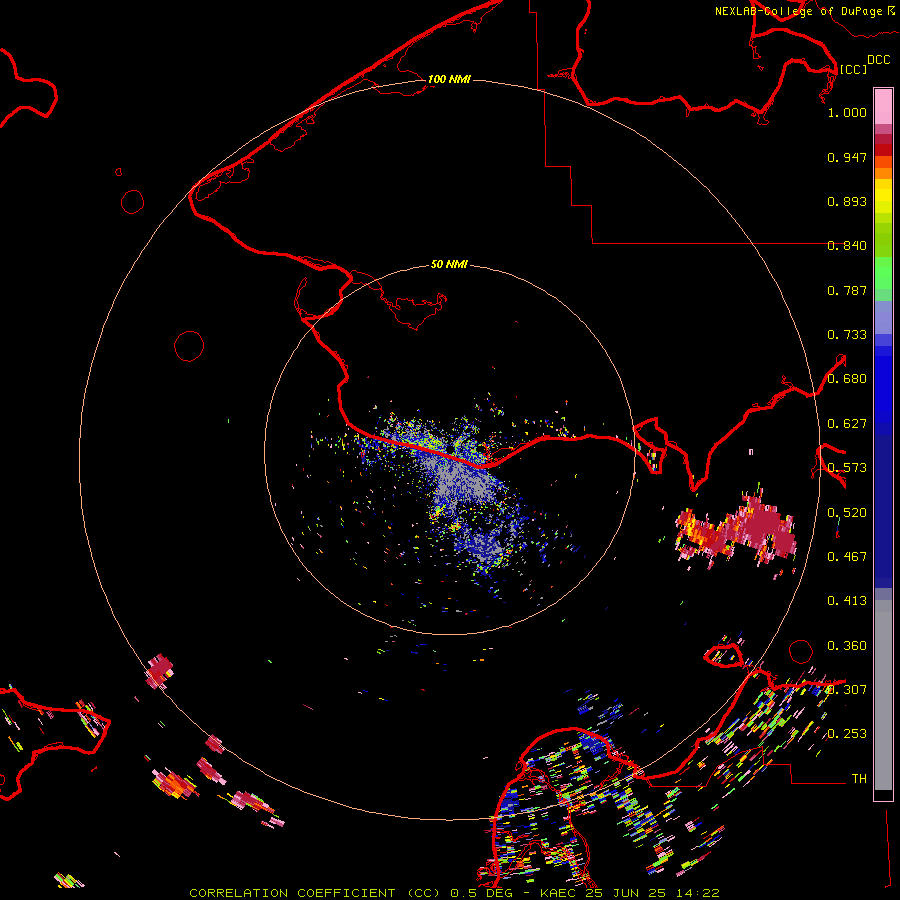Viewport: 900px width, 900px height.
Task: Click the large crimson echo east of the radar
Action: tap(763, 527)
